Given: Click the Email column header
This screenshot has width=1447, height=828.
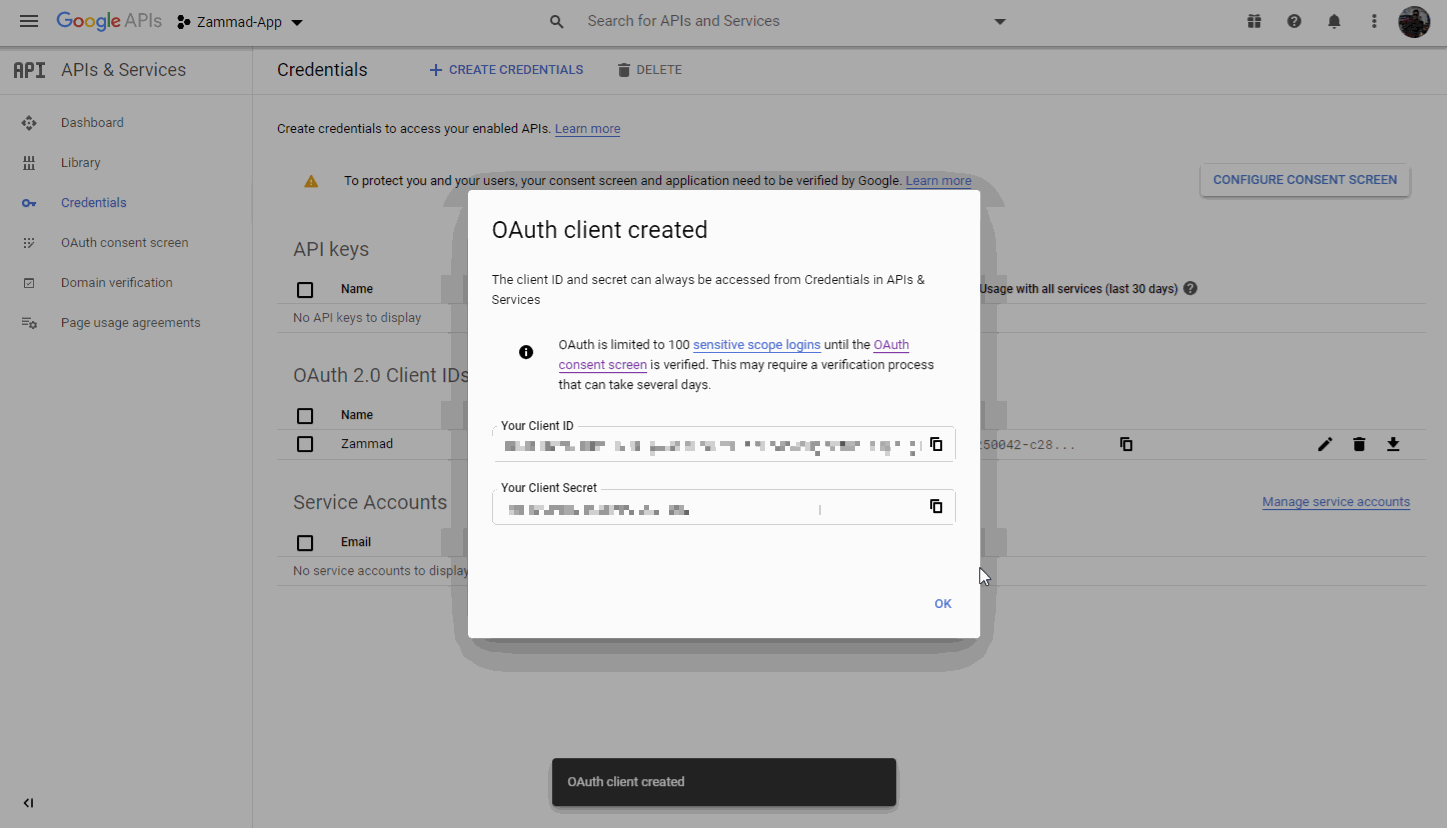Looking at the screenshot, I should [356, 542].
